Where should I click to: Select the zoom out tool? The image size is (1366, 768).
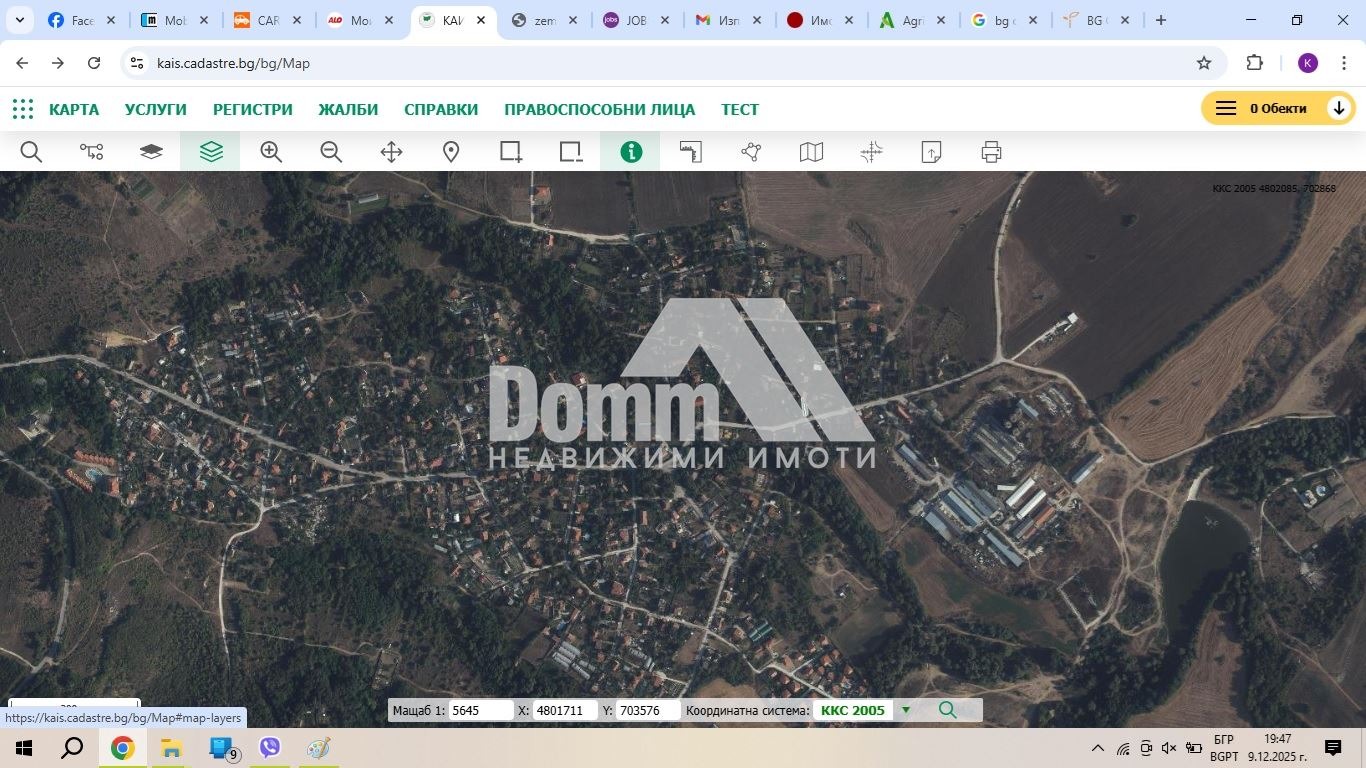(x=330, y=151)
